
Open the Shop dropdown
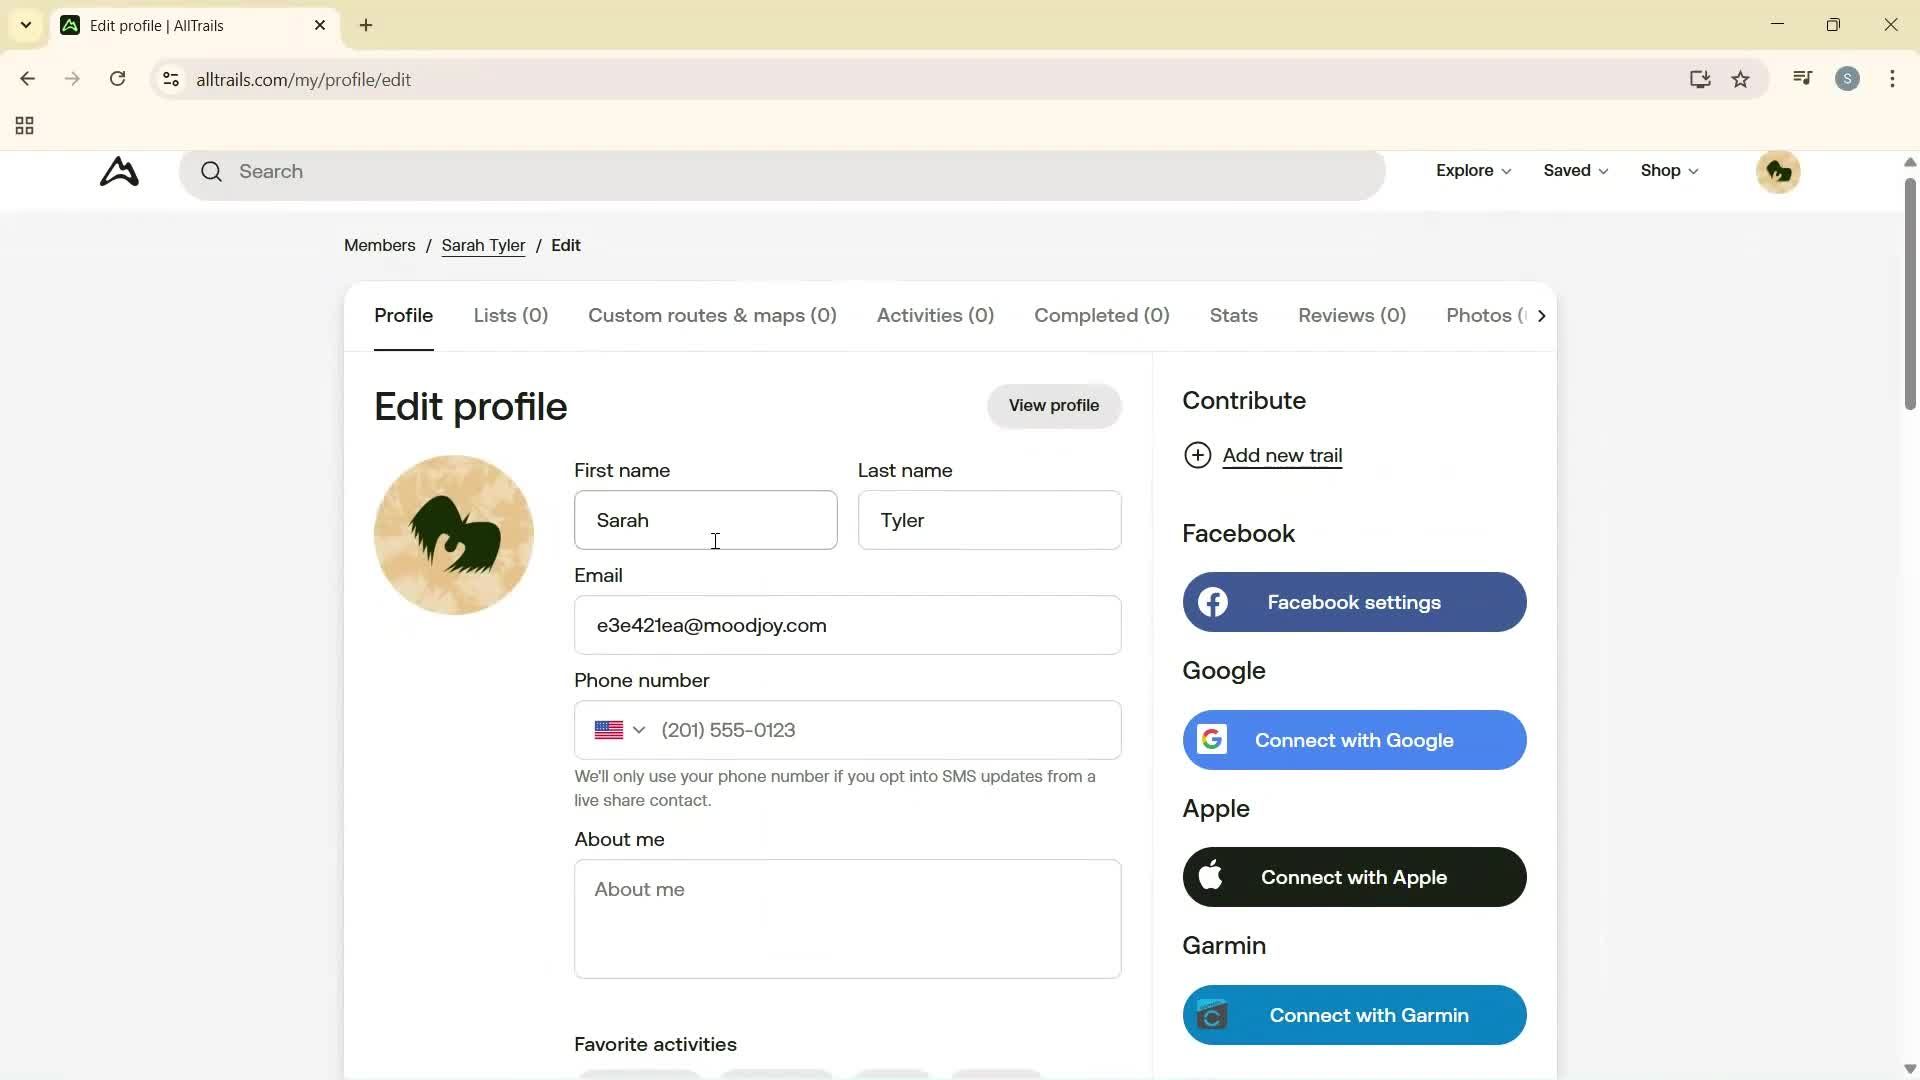pyautogui.click(x=1668, y=171)
